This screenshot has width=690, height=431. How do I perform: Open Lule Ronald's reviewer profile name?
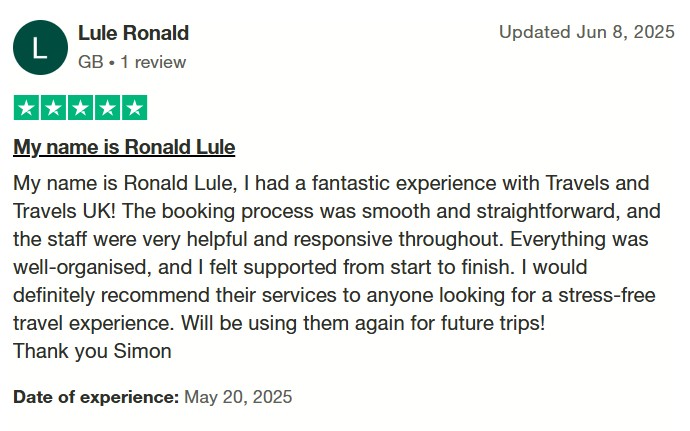pyautogui.click(x=133, y=33)
